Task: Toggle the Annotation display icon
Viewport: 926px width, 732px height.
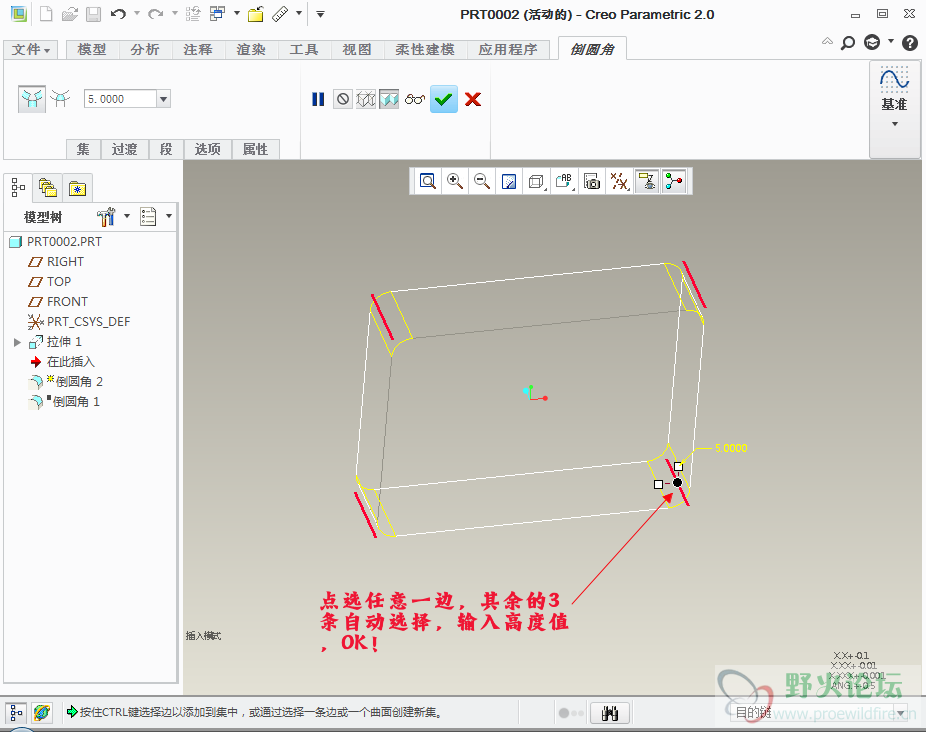Action: 647,181
